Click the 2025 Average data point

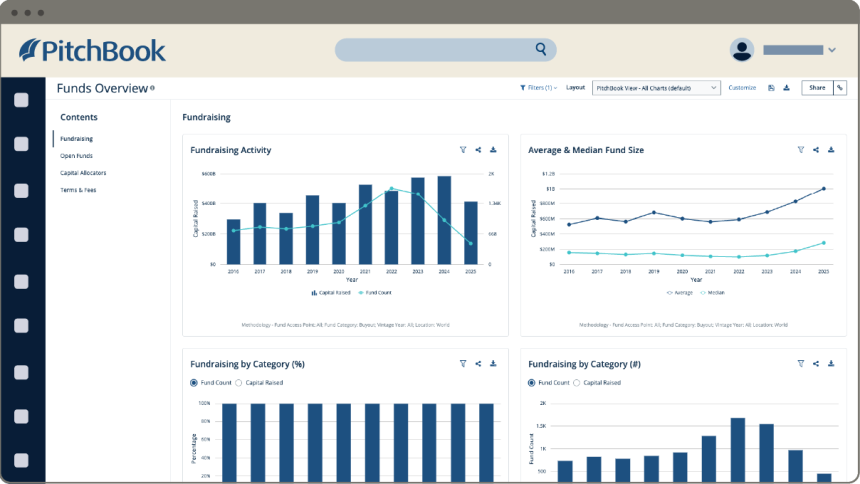(824, 189)
